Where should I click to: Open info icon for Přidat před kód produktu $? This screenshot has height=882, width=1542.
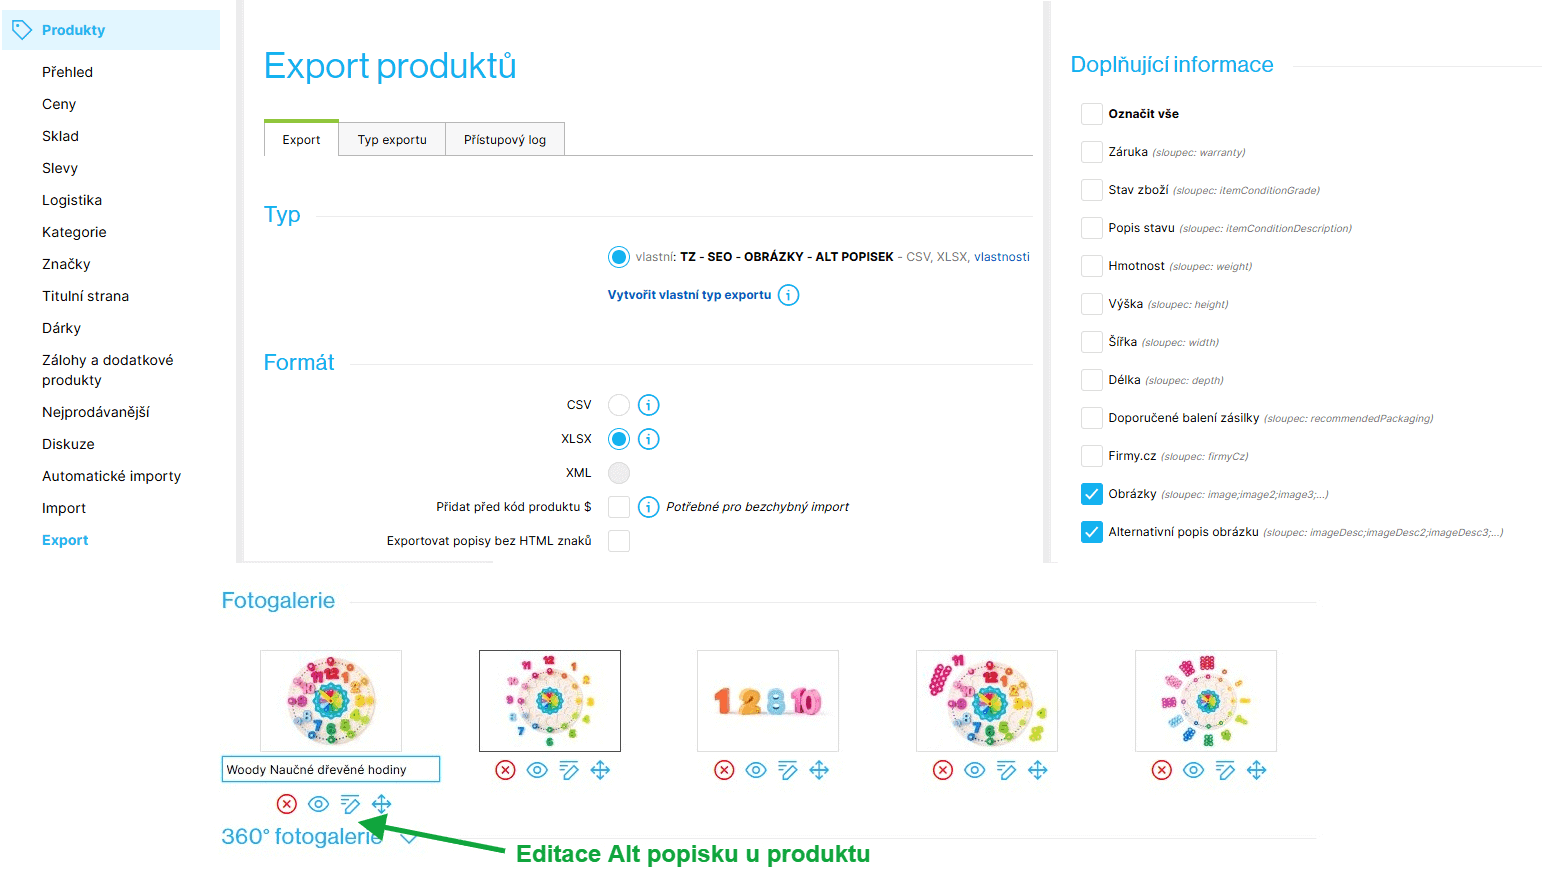click(648, 506)
